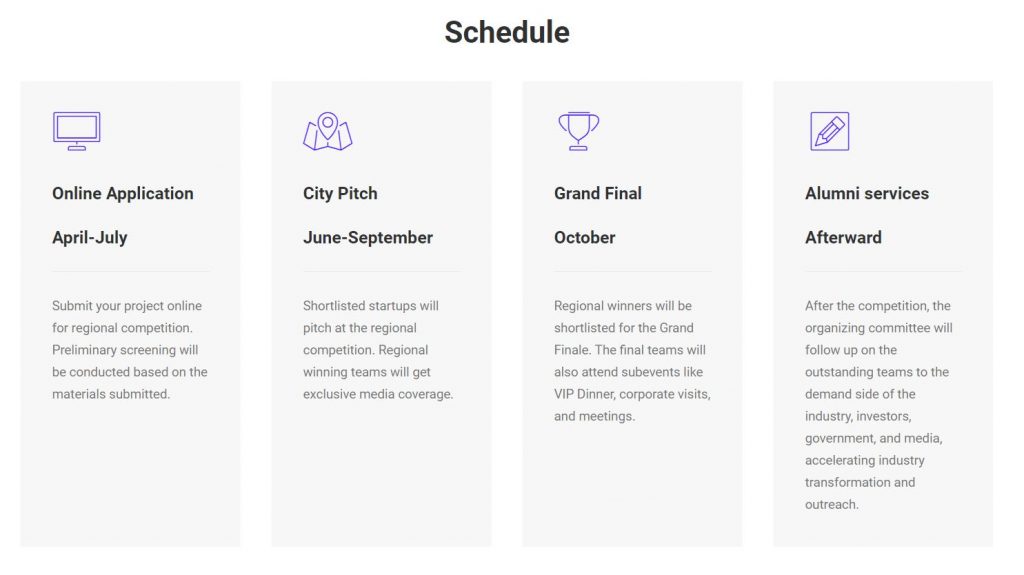The height and width of the screenshot is (575, 1024).
Task: Click the 'Regional winners will be shortlisted' text
Action: [x=632, y=361]
